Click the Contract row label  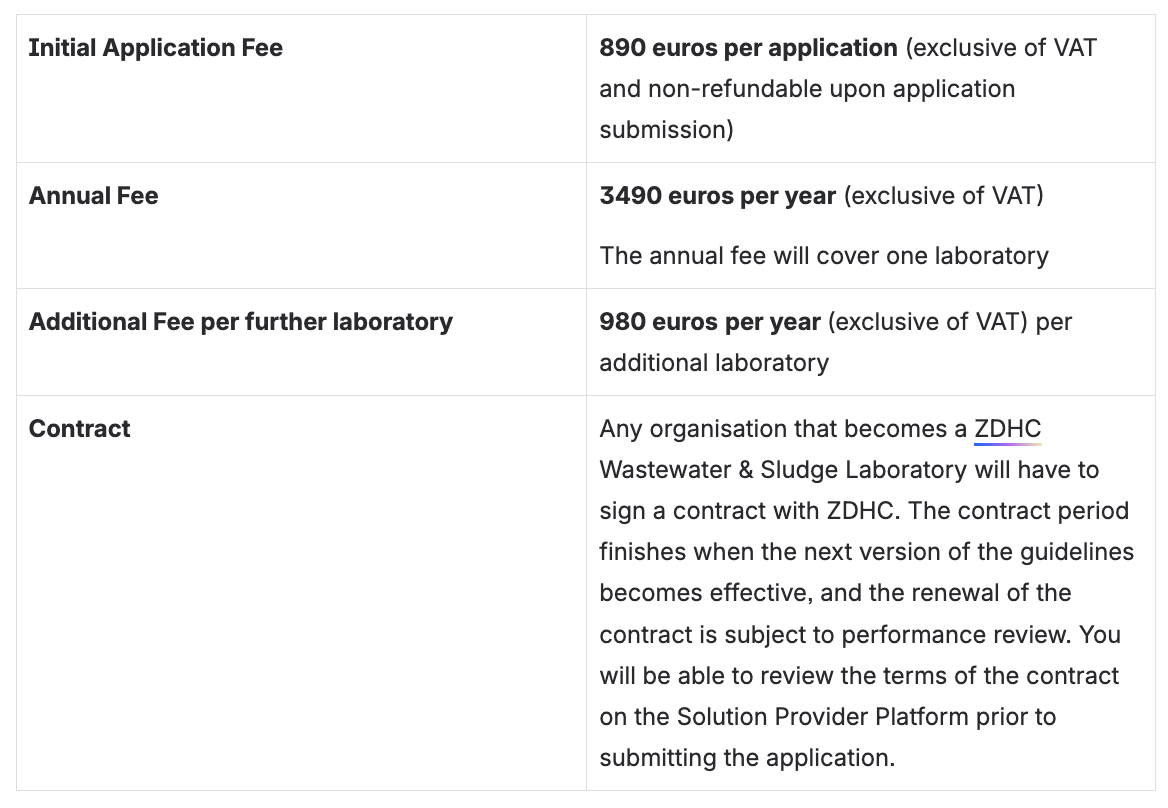[x=79, y=429]
